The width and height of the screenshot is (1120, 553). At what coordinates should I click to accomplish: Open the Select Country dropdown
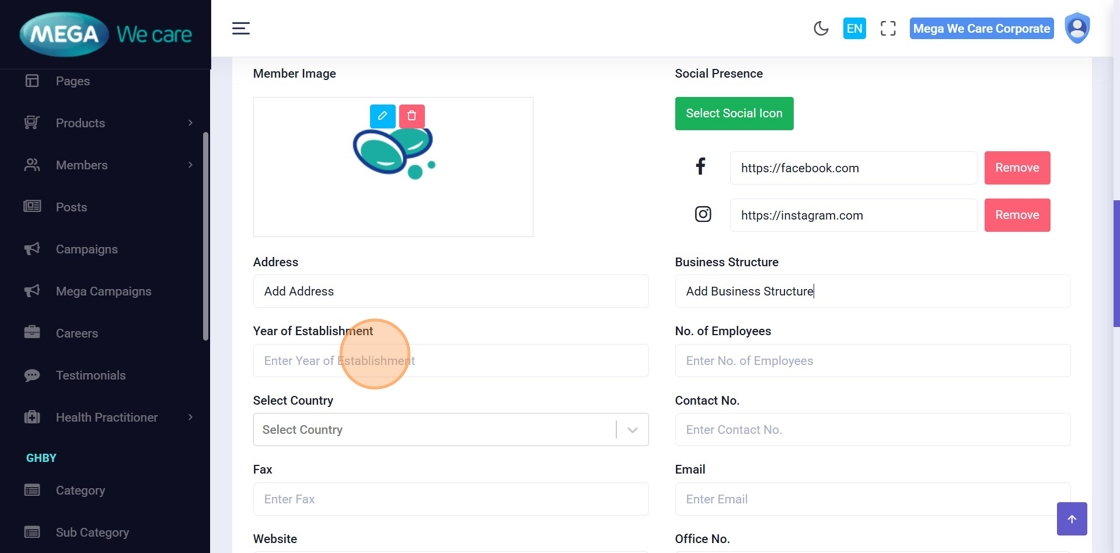click(450, 430)
